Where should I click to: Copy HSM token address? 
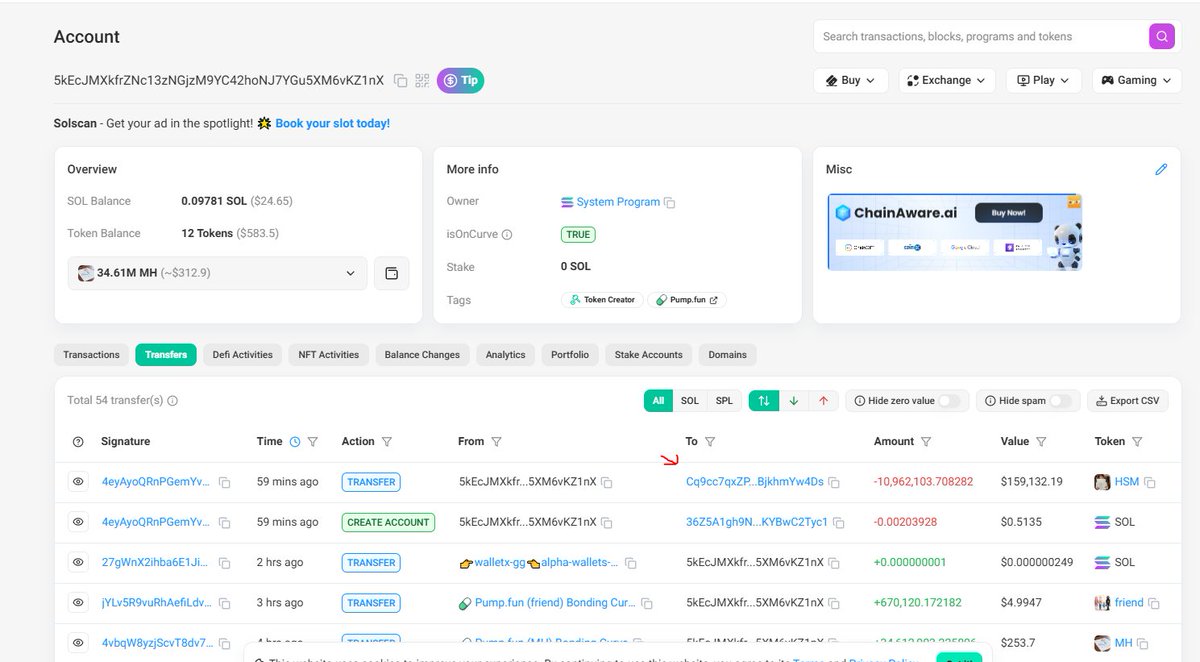(1150, 483)
